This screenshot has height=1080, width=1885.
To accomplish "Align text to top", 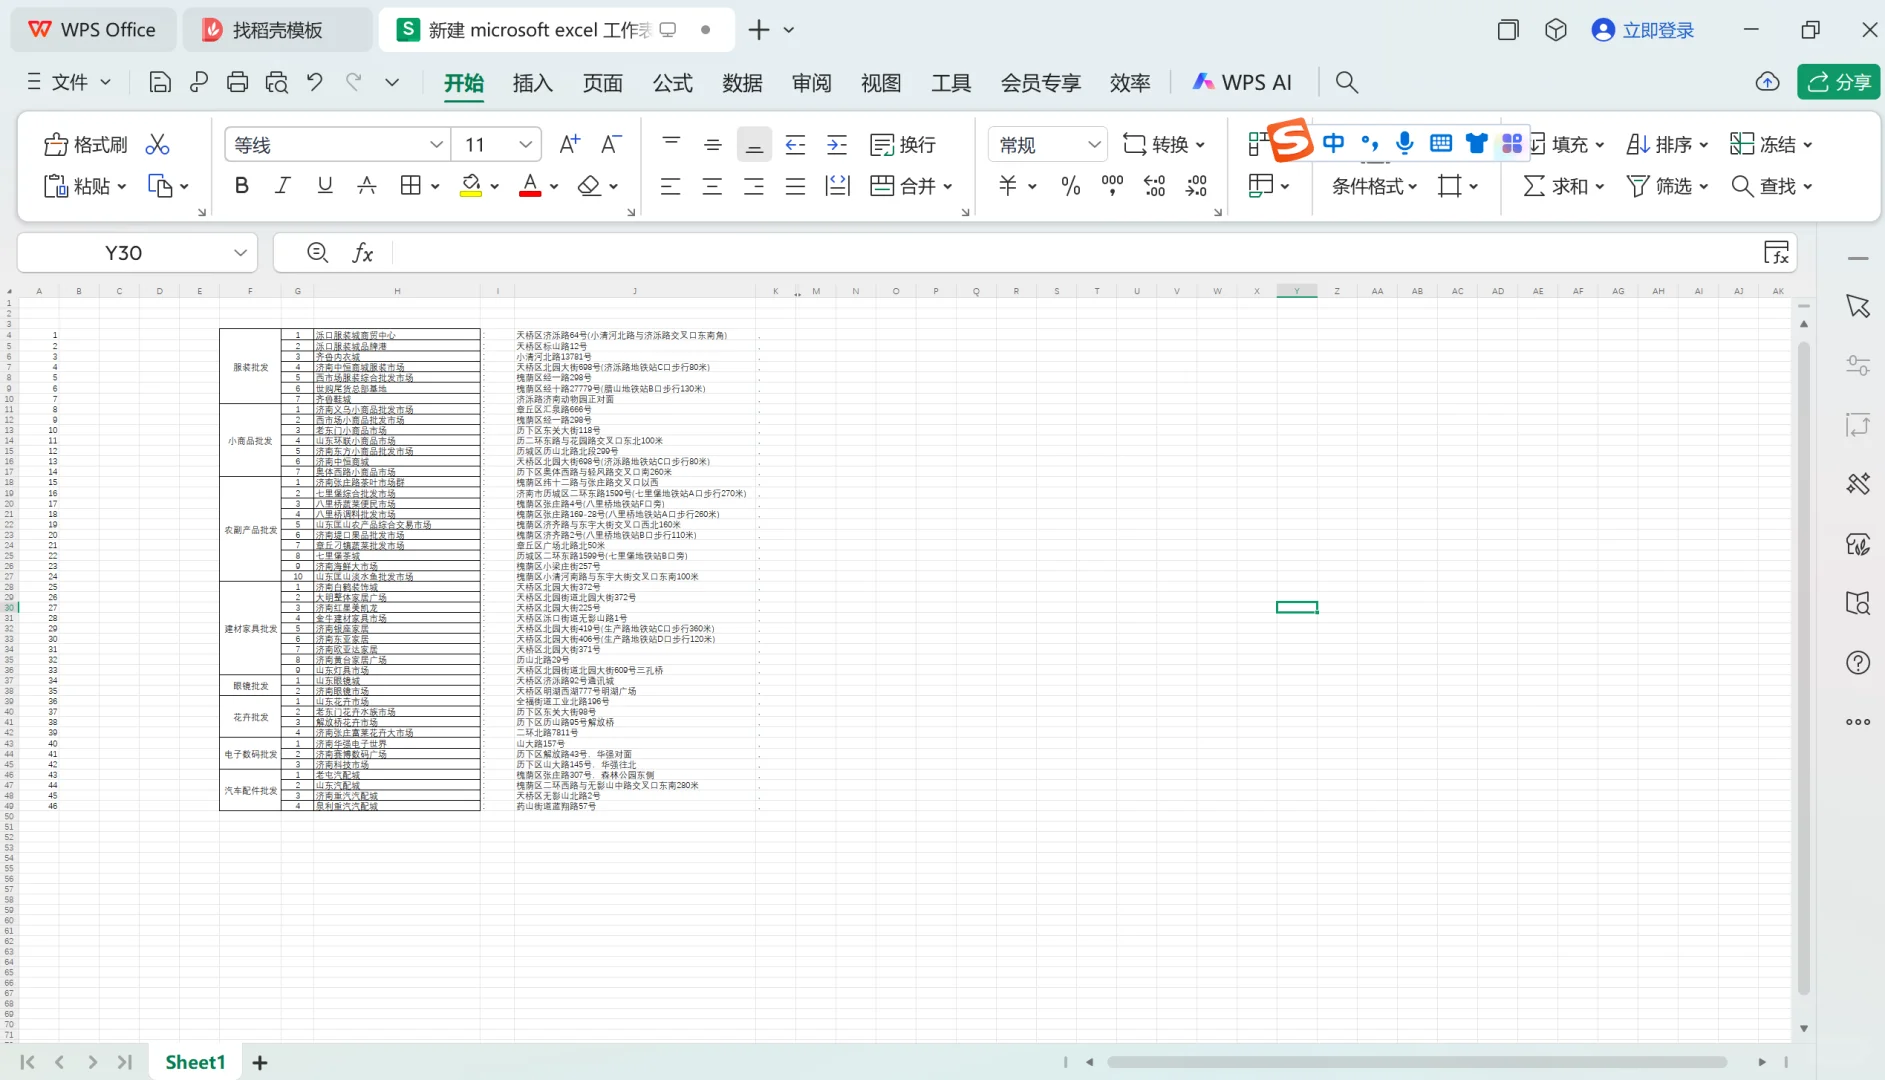I will click(671, 145).
